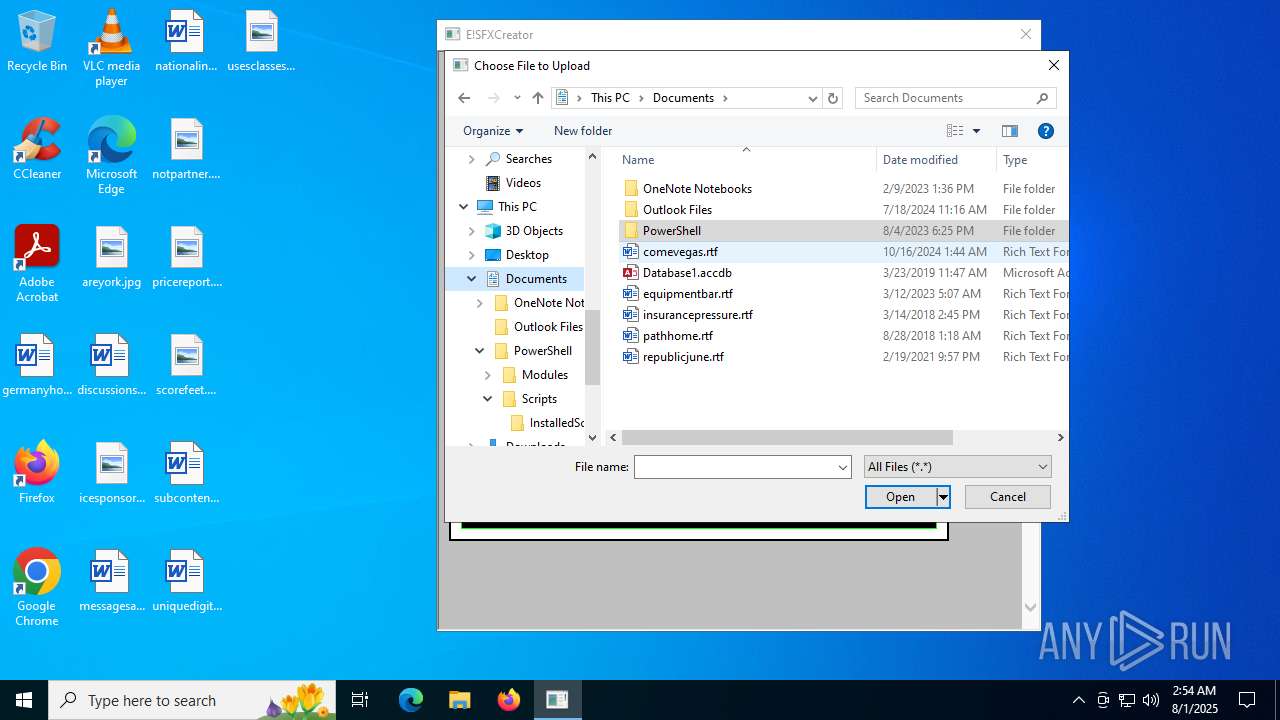
Task: Refresh the Documents folder listing
Action: tap(833, 98)
